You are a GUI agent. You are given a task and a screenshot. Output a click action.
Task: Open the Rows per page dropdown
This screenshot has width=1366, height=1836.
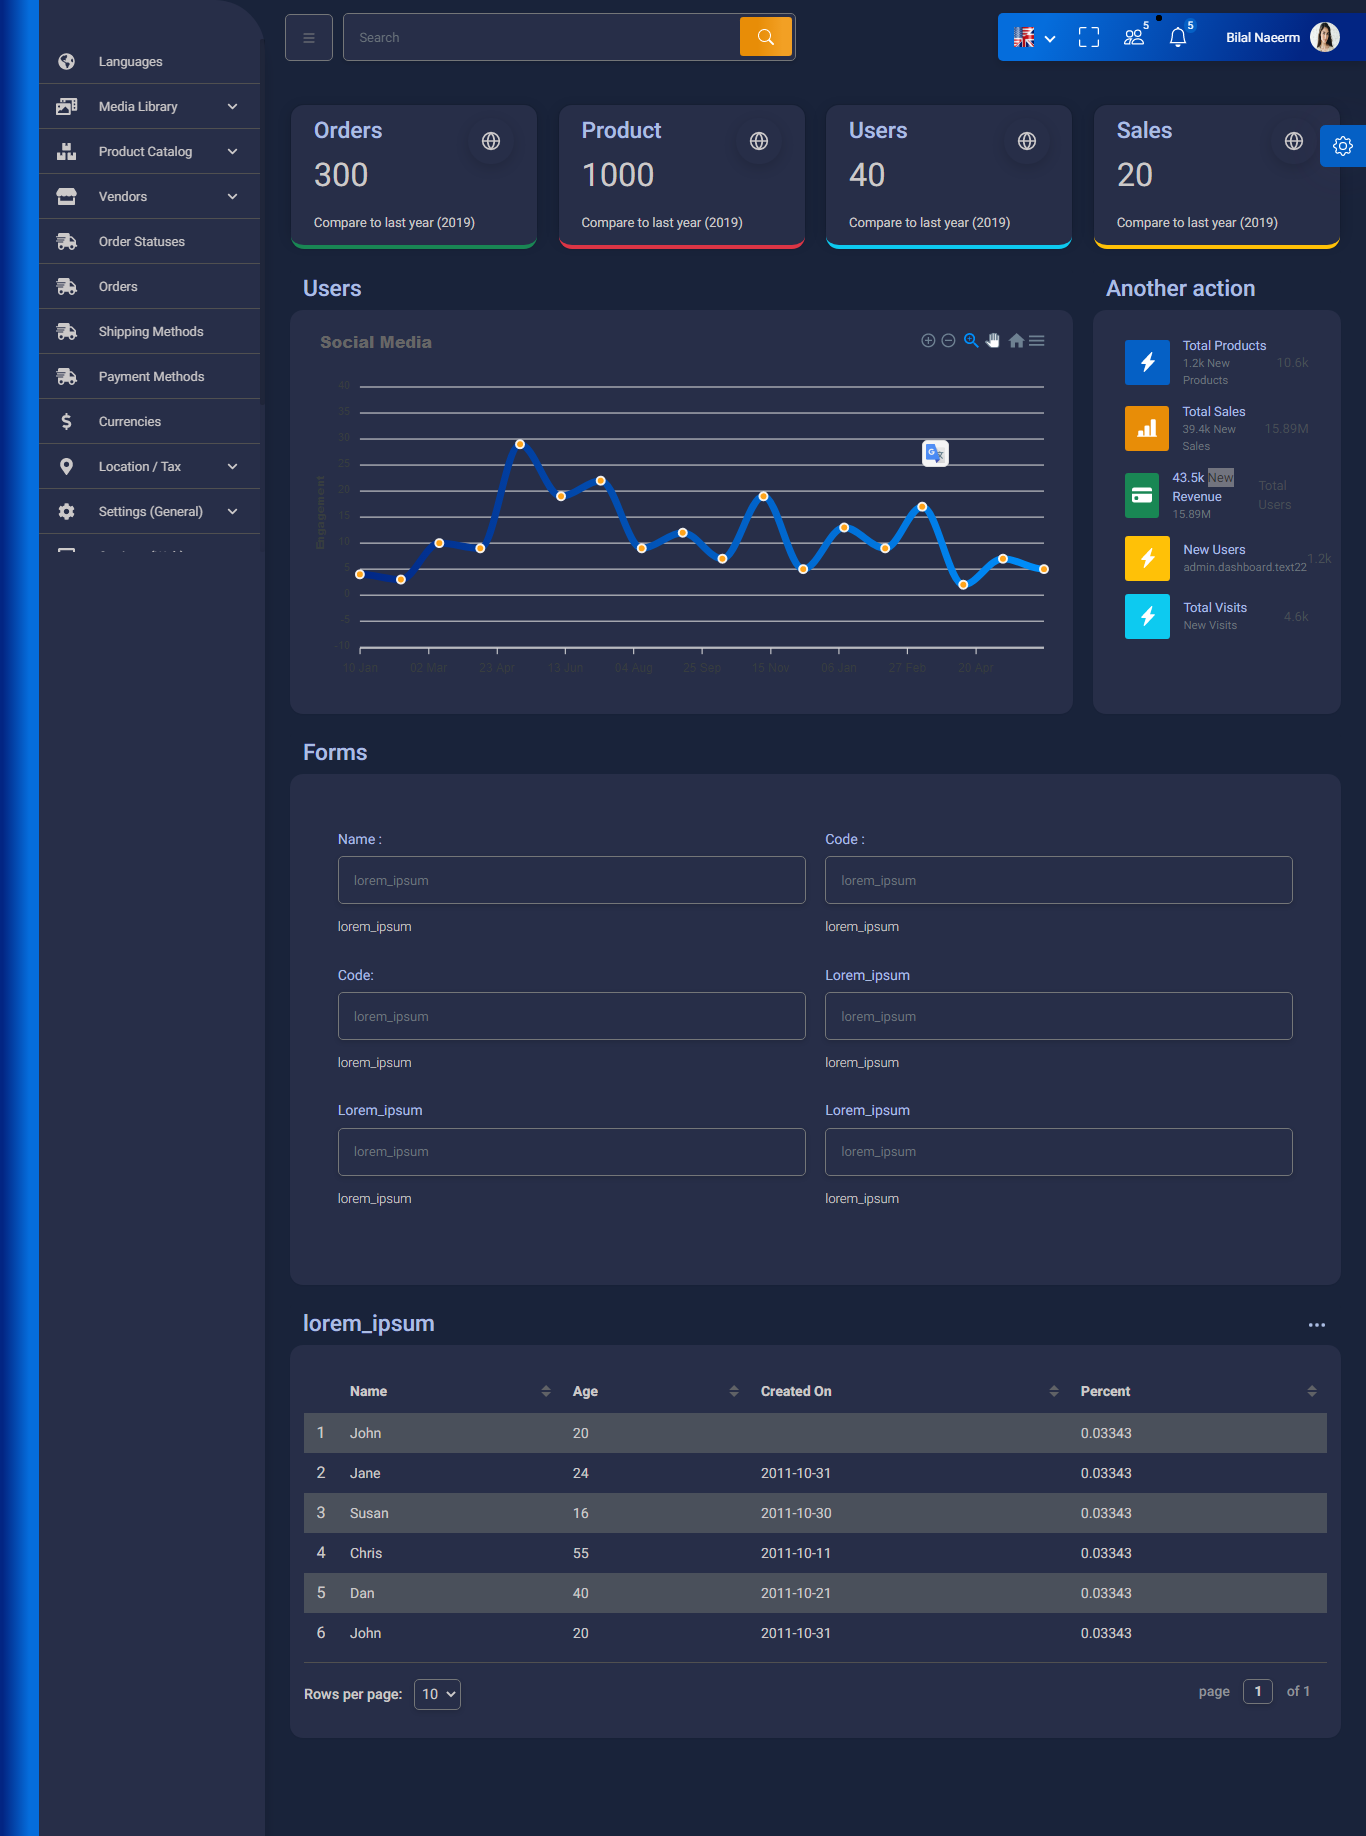[x=437, y=1694]
